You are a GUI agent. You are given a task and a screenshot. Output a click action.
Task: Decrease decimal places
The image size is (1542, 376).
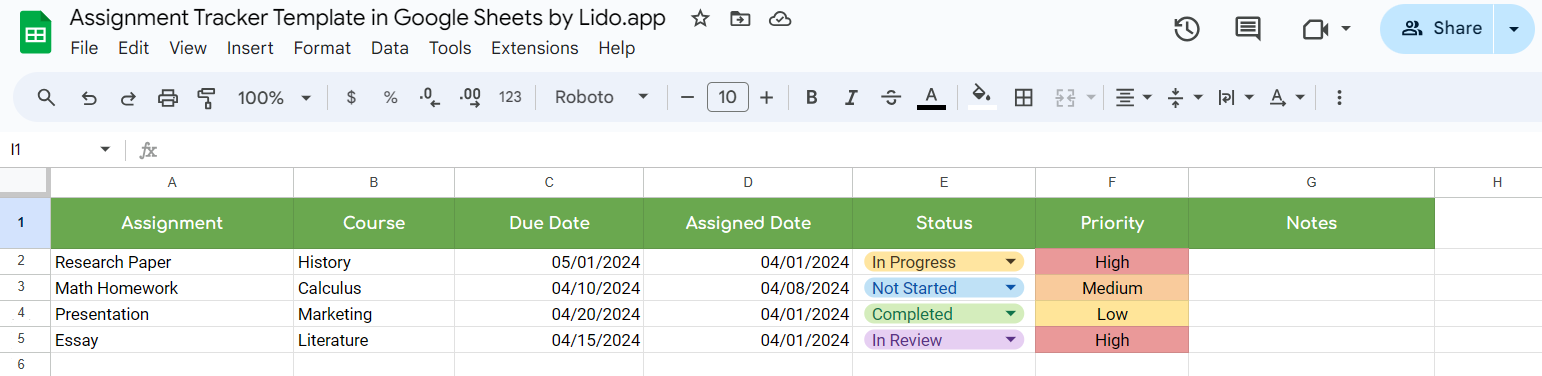point(430,97)
